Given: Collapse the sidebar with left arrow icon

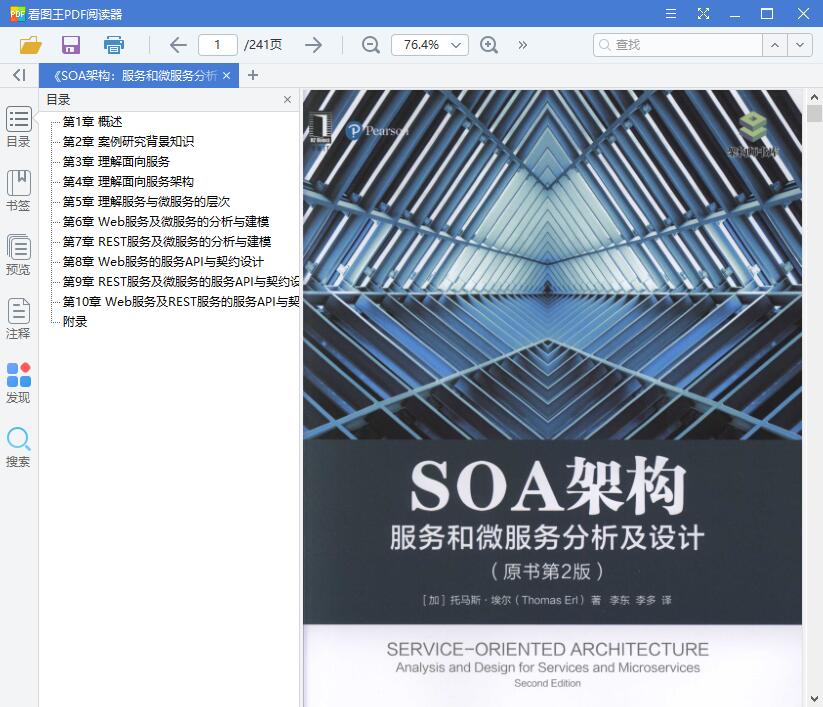Looking at the screenshot, I should click(19, 75).
